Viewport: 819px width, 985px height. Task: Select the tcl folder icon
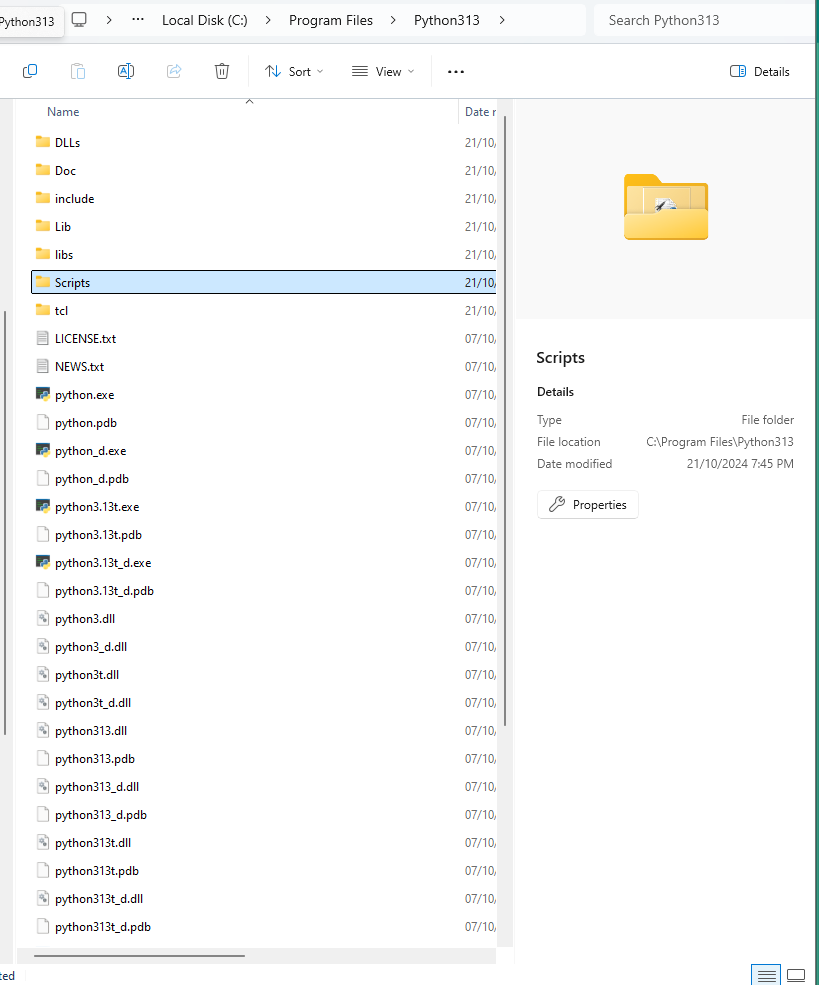[x=43, y=310]
